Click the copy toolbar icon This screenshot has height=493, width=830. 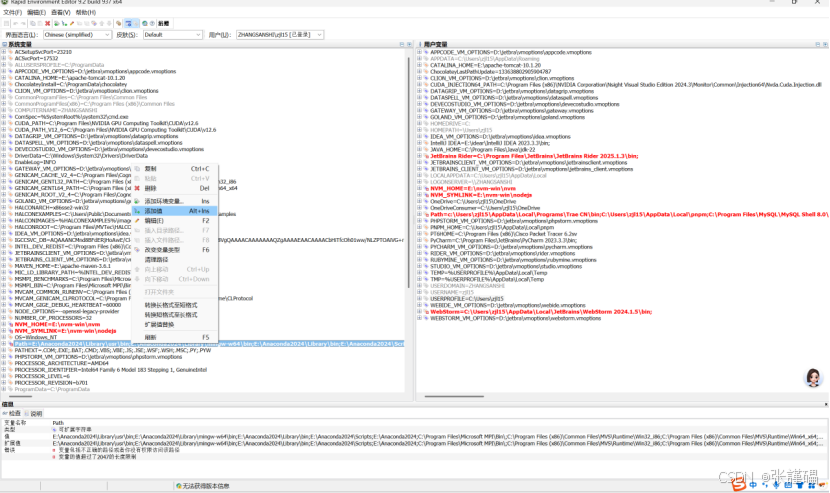pos(33,23)
